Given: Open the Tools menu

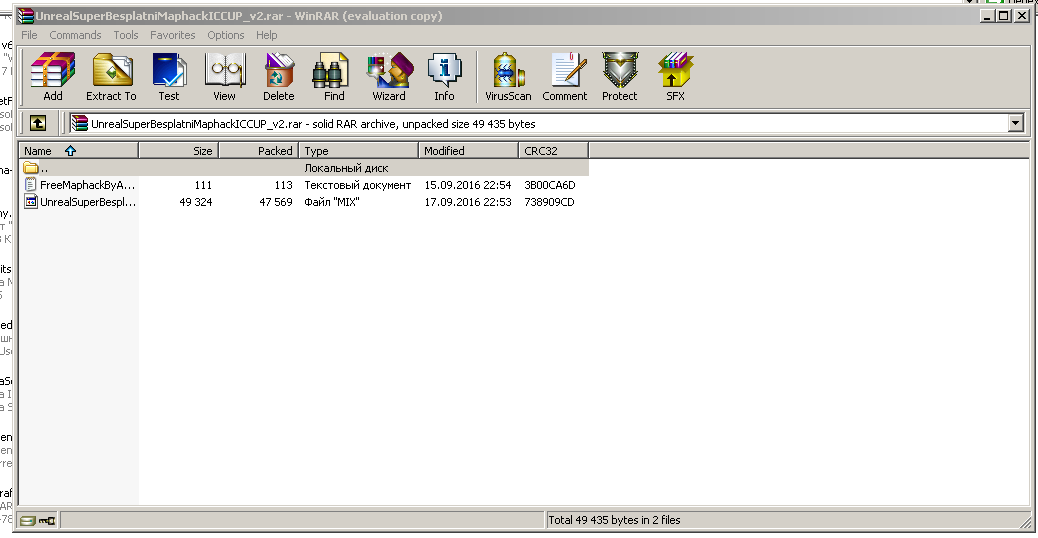Looking at the screenshot, I should pos(126,35).
